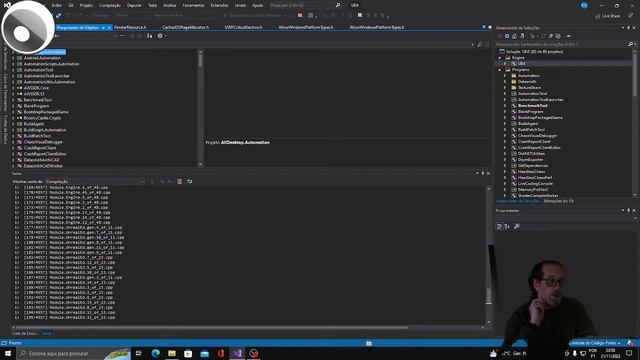Select ChaosVisualDebugger in Object Browser

click(43, 142)
